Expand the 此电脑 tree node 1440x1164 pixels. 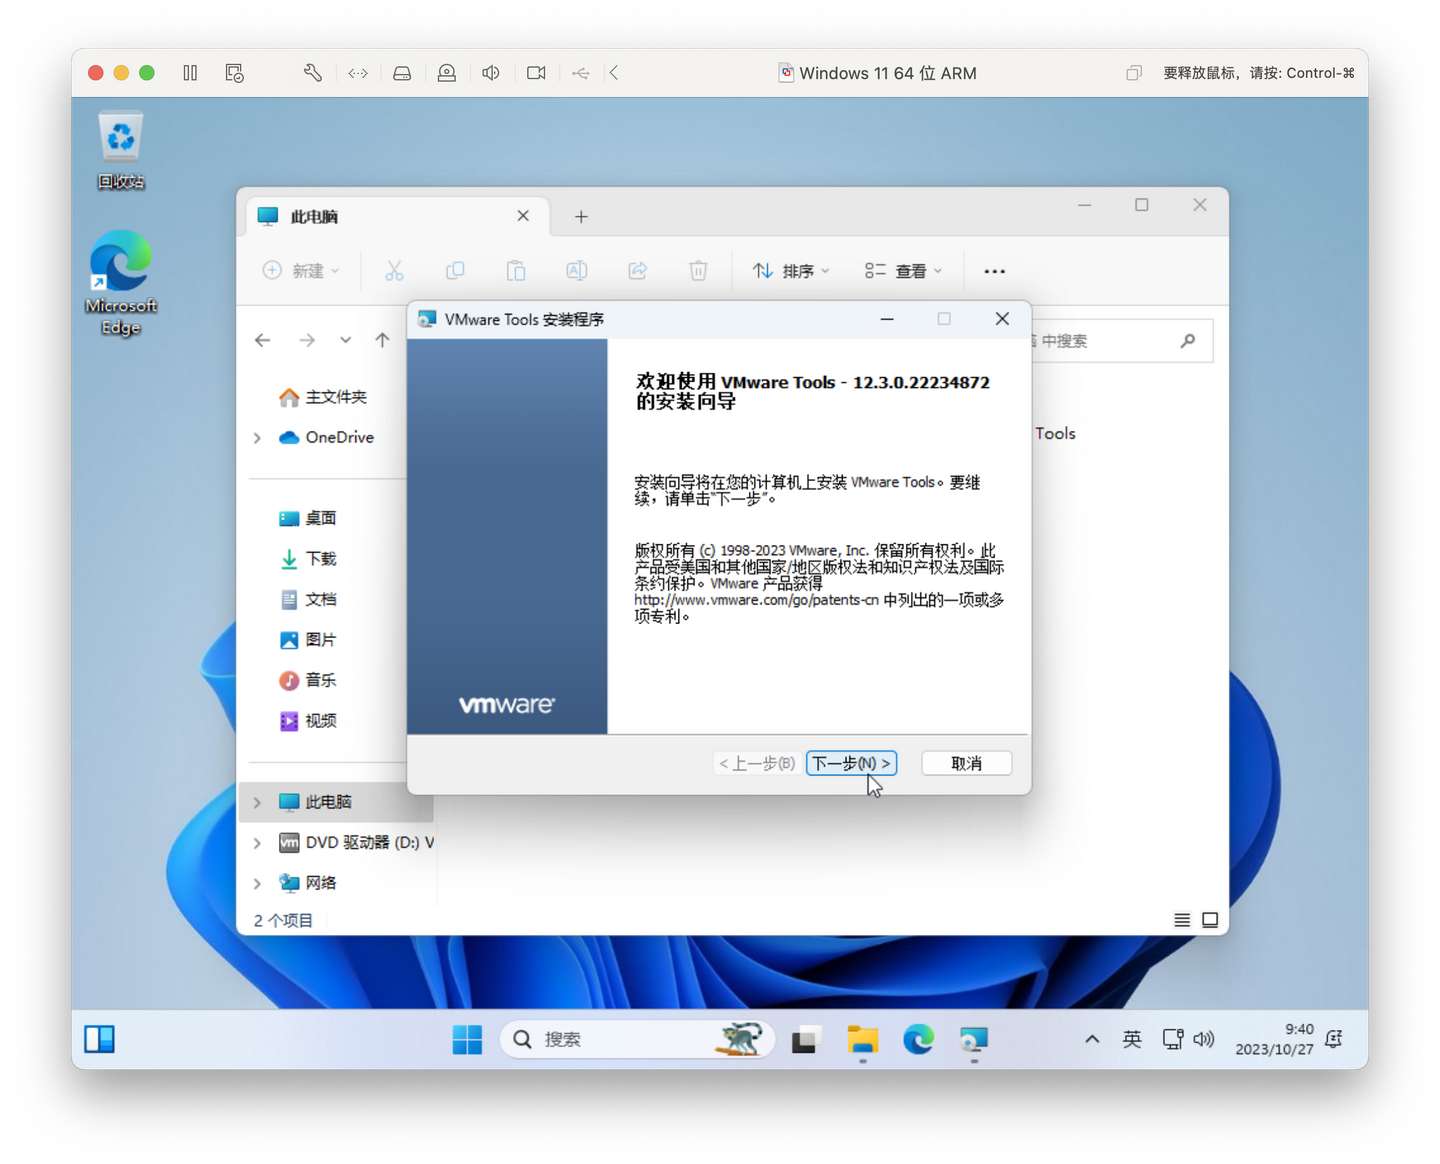[257, 802]
